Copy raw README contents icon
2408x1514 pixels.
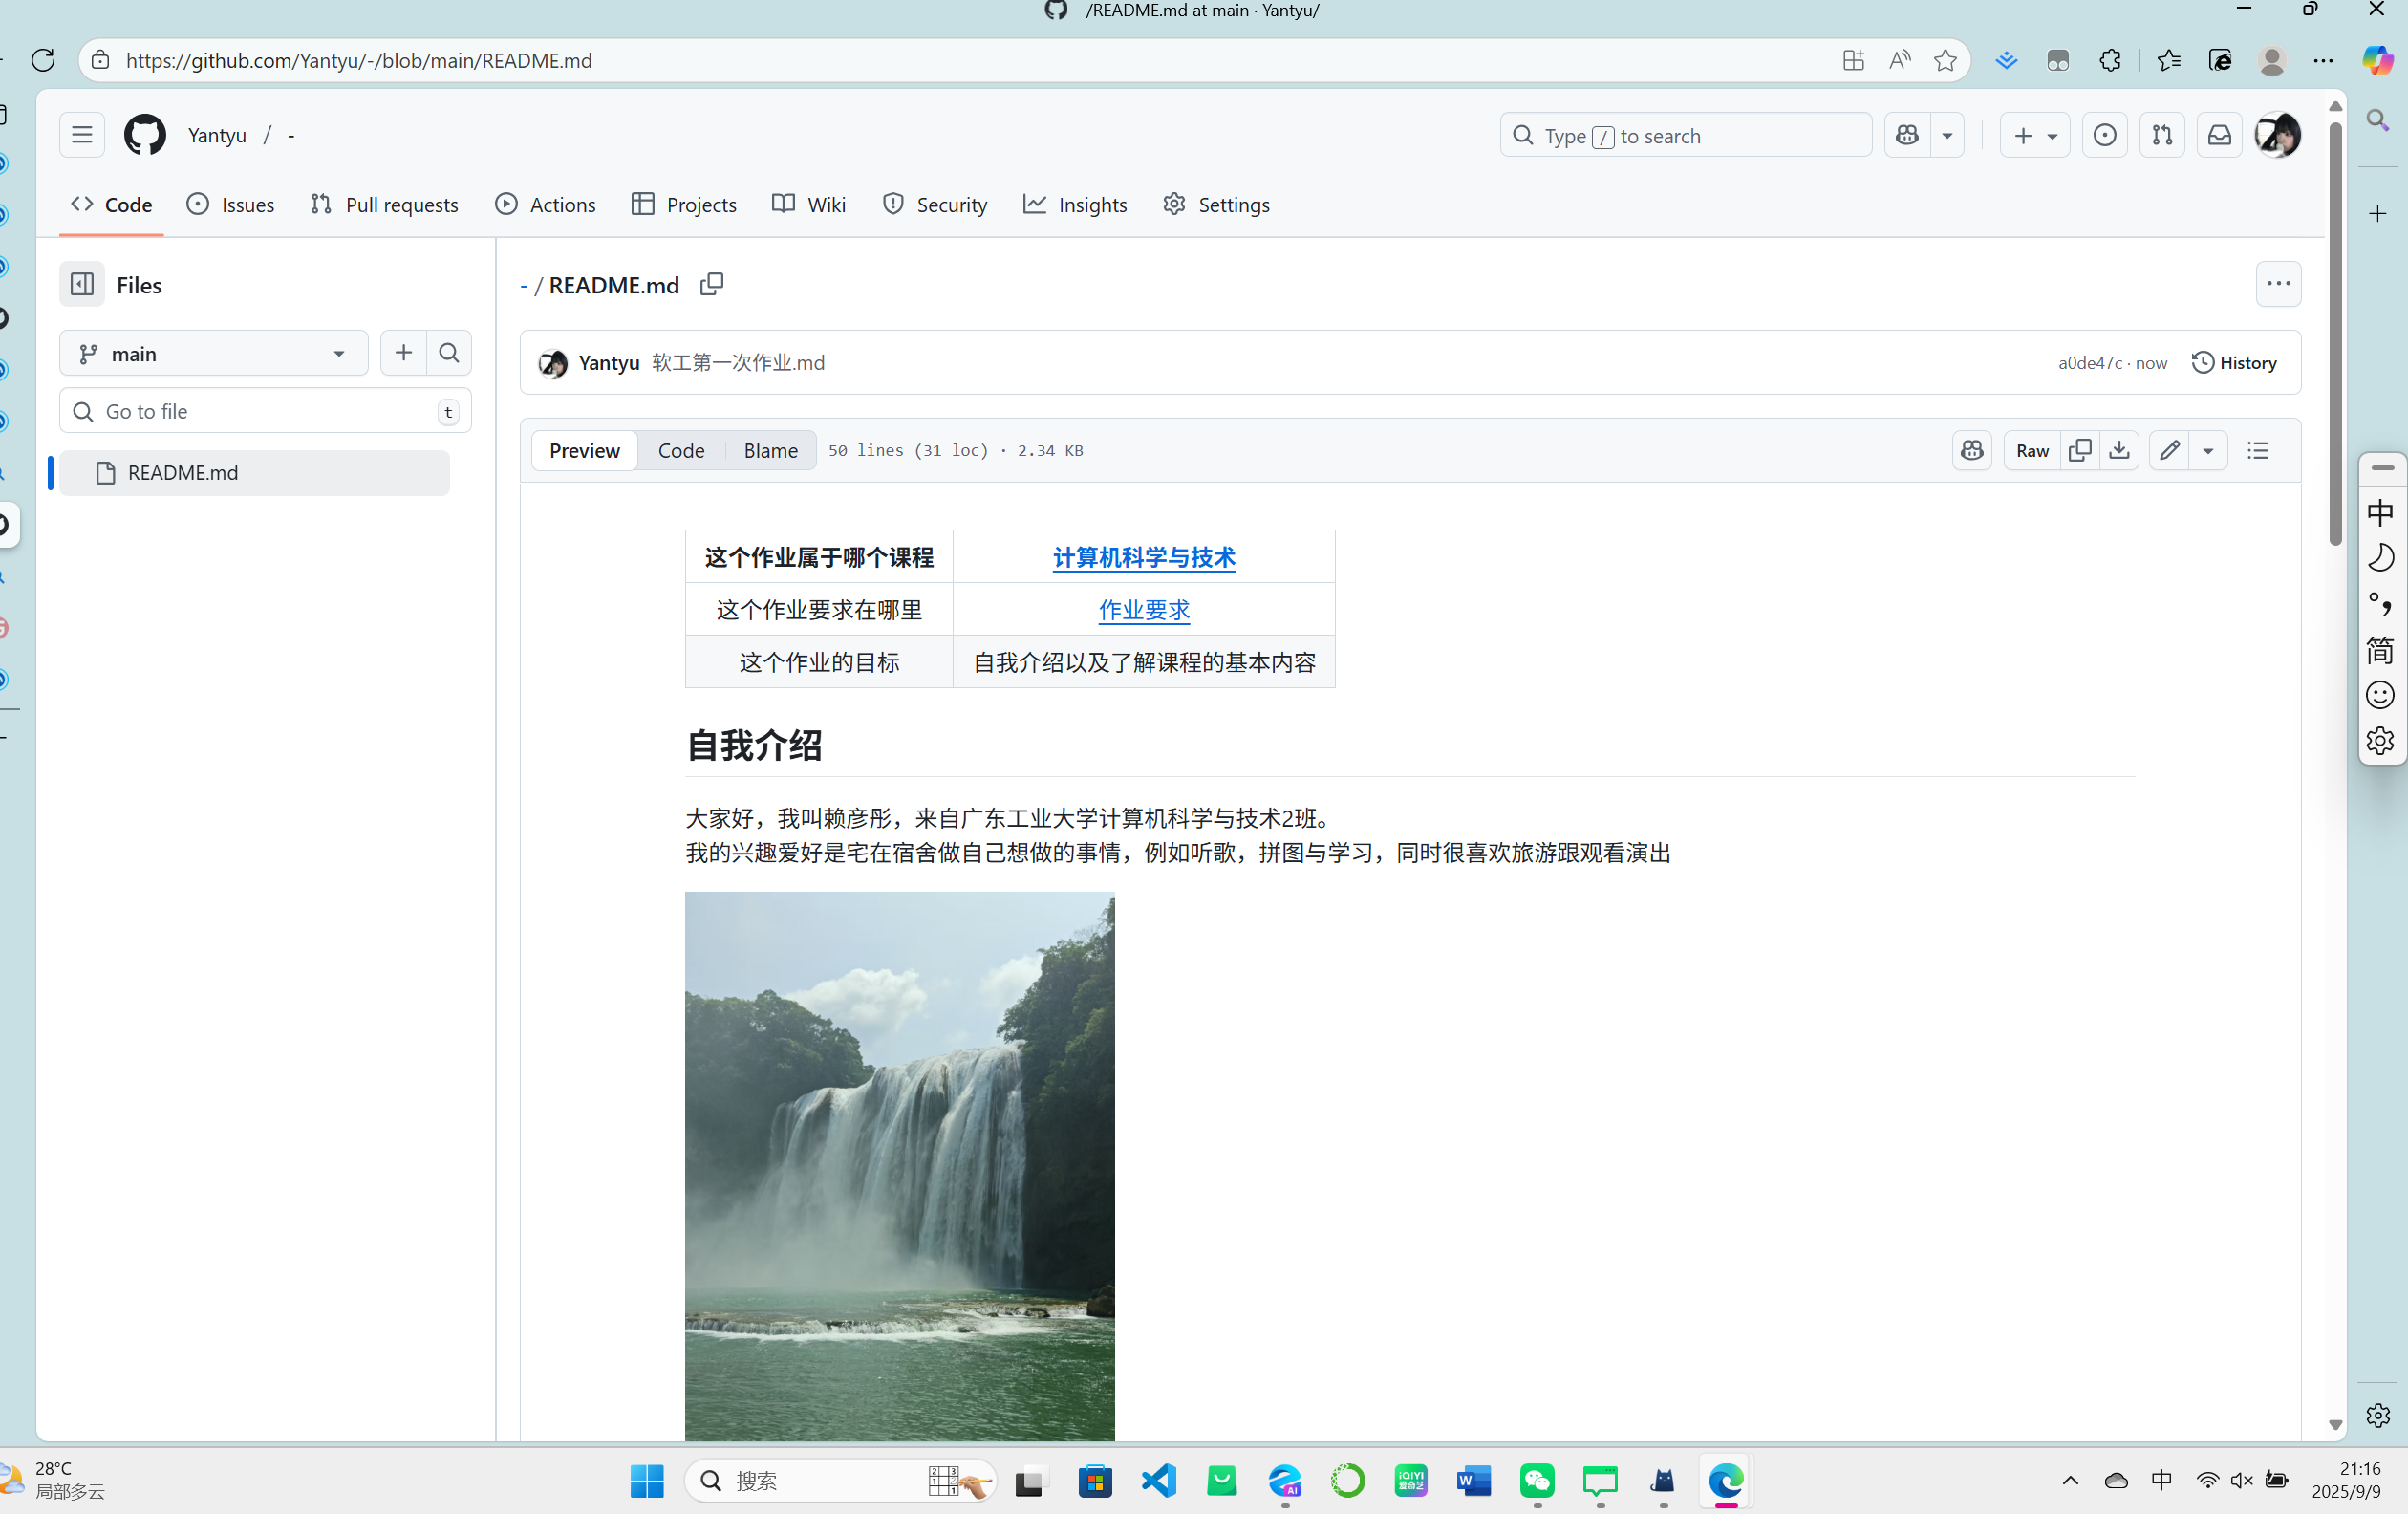pyautogui.click(x=2080, y=450)
